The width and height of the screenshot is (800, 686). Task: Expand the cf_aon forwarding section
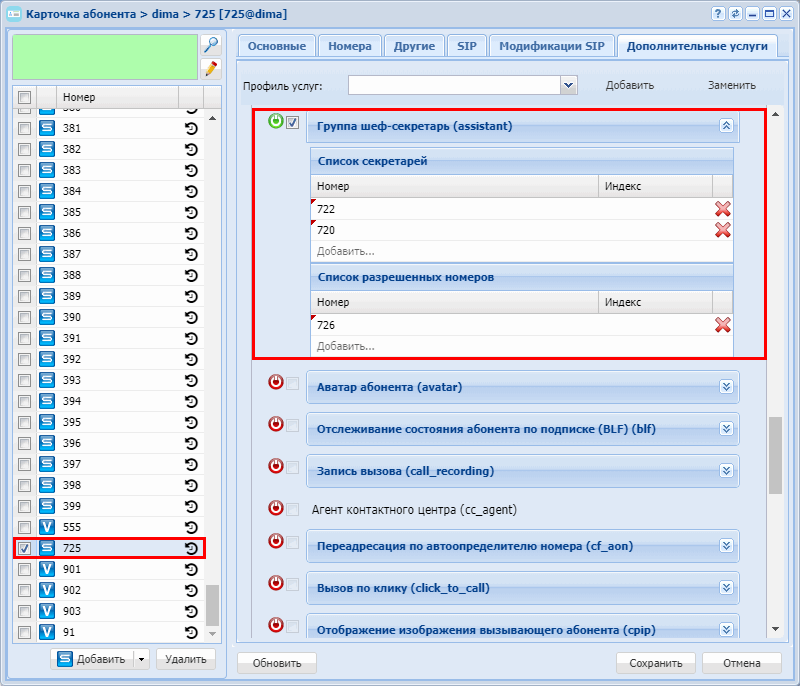coord(726,546)
